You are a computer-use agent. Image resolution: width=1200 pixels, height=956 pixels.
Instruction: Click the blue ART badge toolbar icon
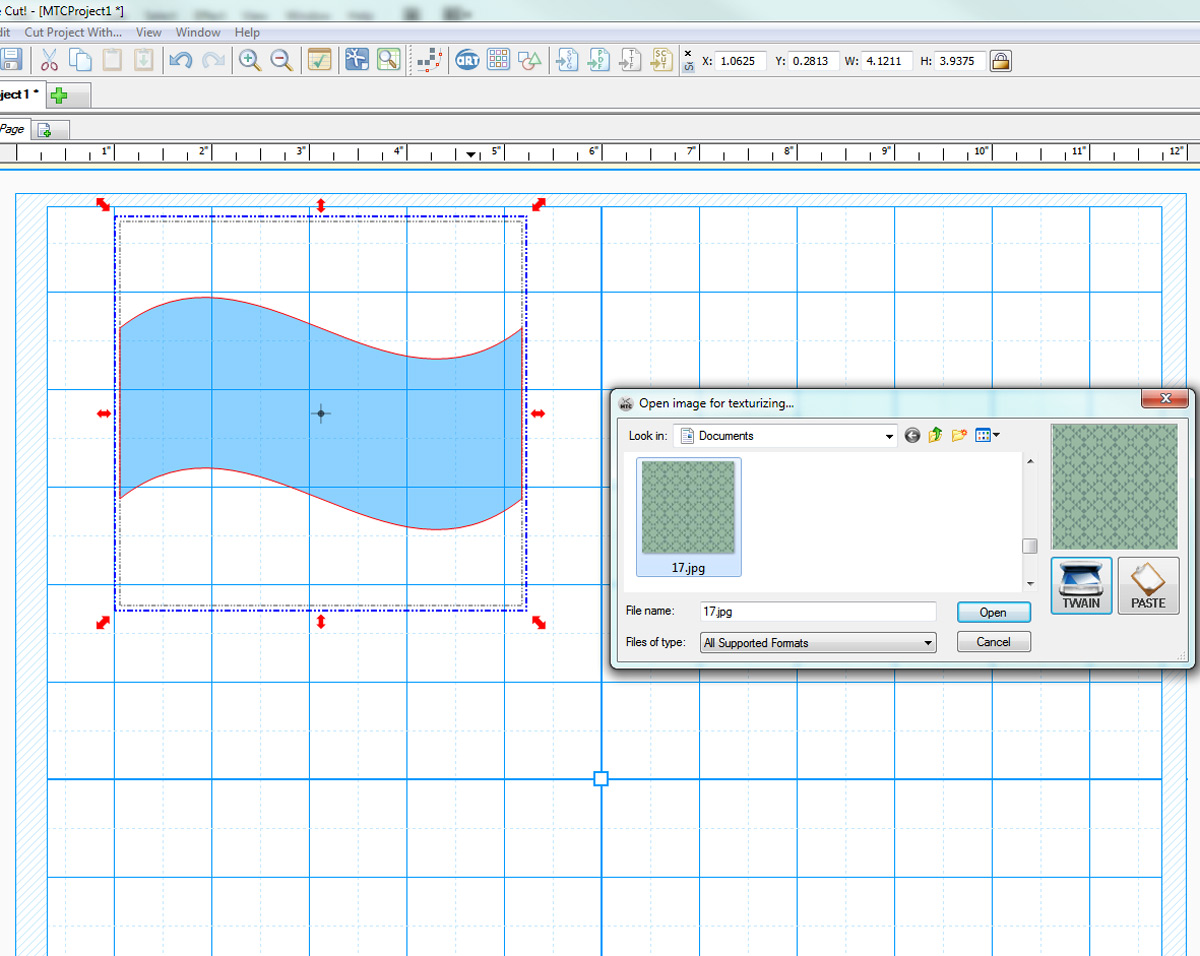tap(466, 60)
